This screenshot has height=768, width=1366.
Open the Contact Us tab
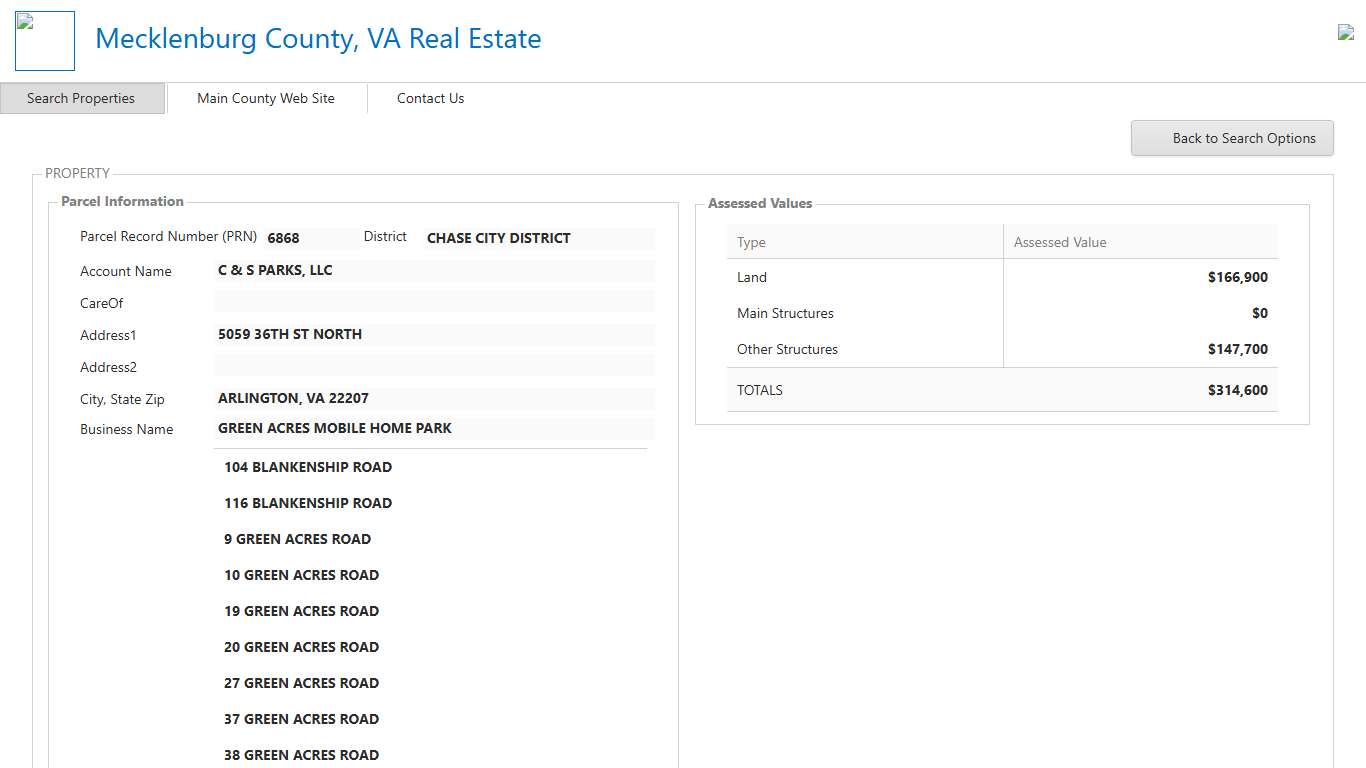(x=430, y=98)
